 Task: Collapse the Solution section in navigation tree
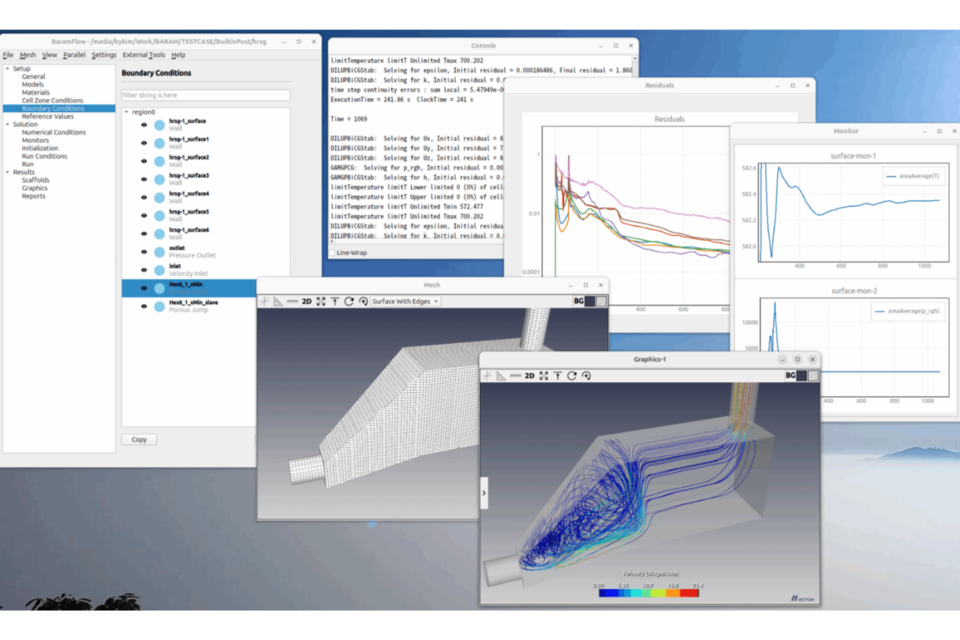(7, 124)
